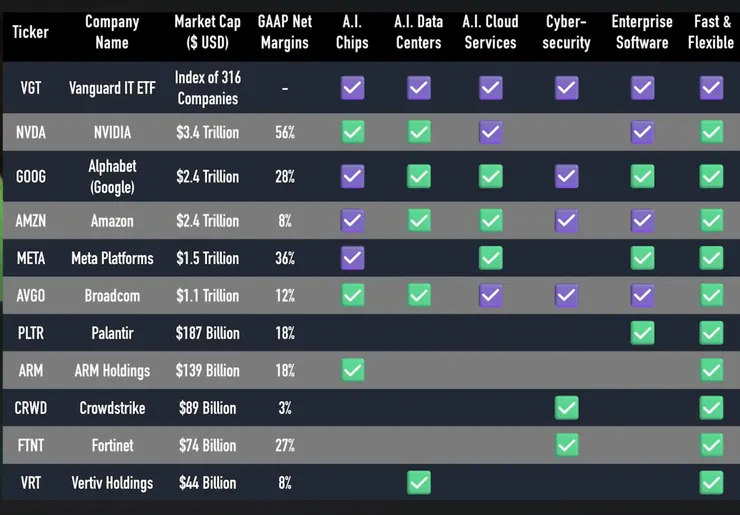Click the NVDA ticker cell
This screenshot has width=740, height=515.
(x=31, y=132)
